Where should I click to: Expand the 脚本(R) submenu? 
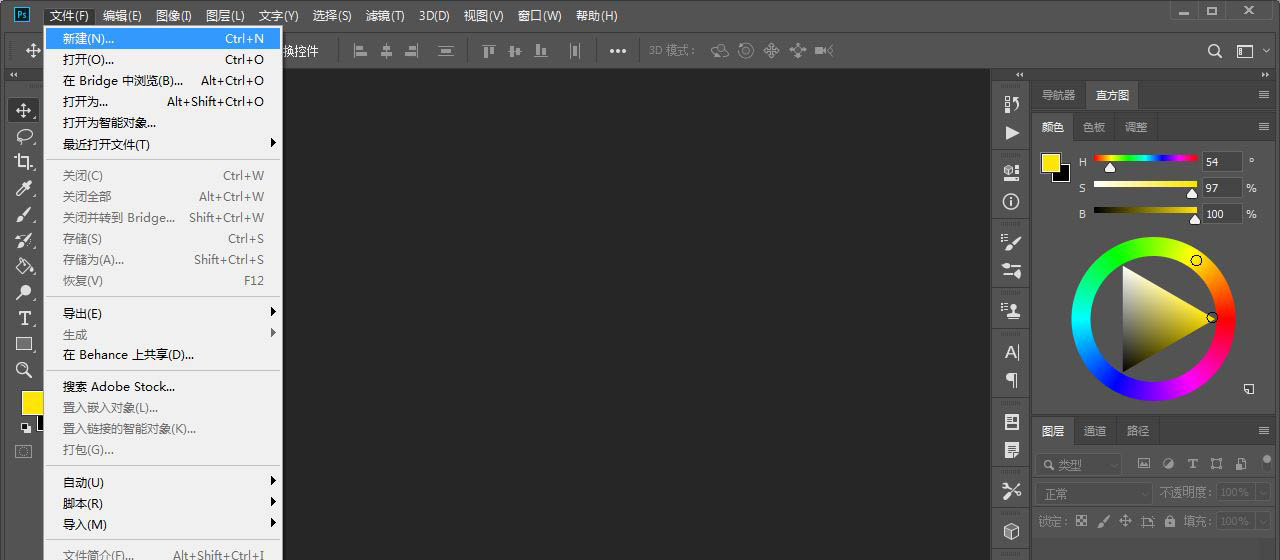(x=164, y=503)
